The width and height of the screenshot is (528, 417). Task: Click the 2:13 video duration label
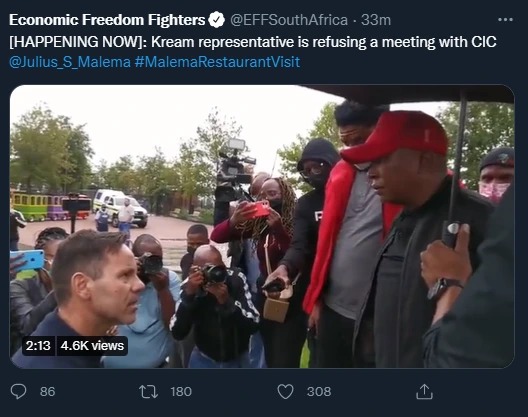(38, 346)
